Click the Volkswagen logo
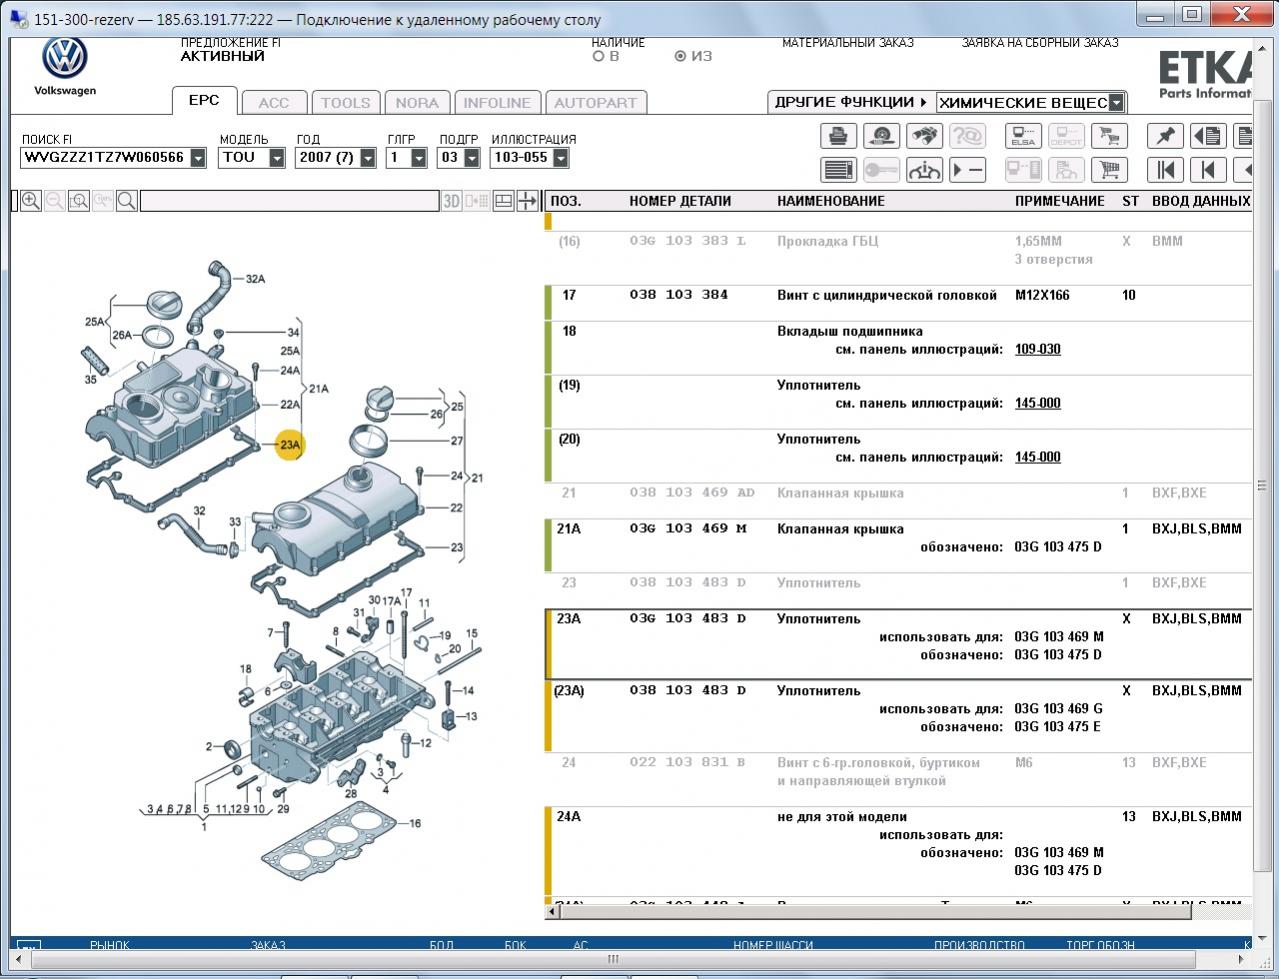 pos(65,59)
